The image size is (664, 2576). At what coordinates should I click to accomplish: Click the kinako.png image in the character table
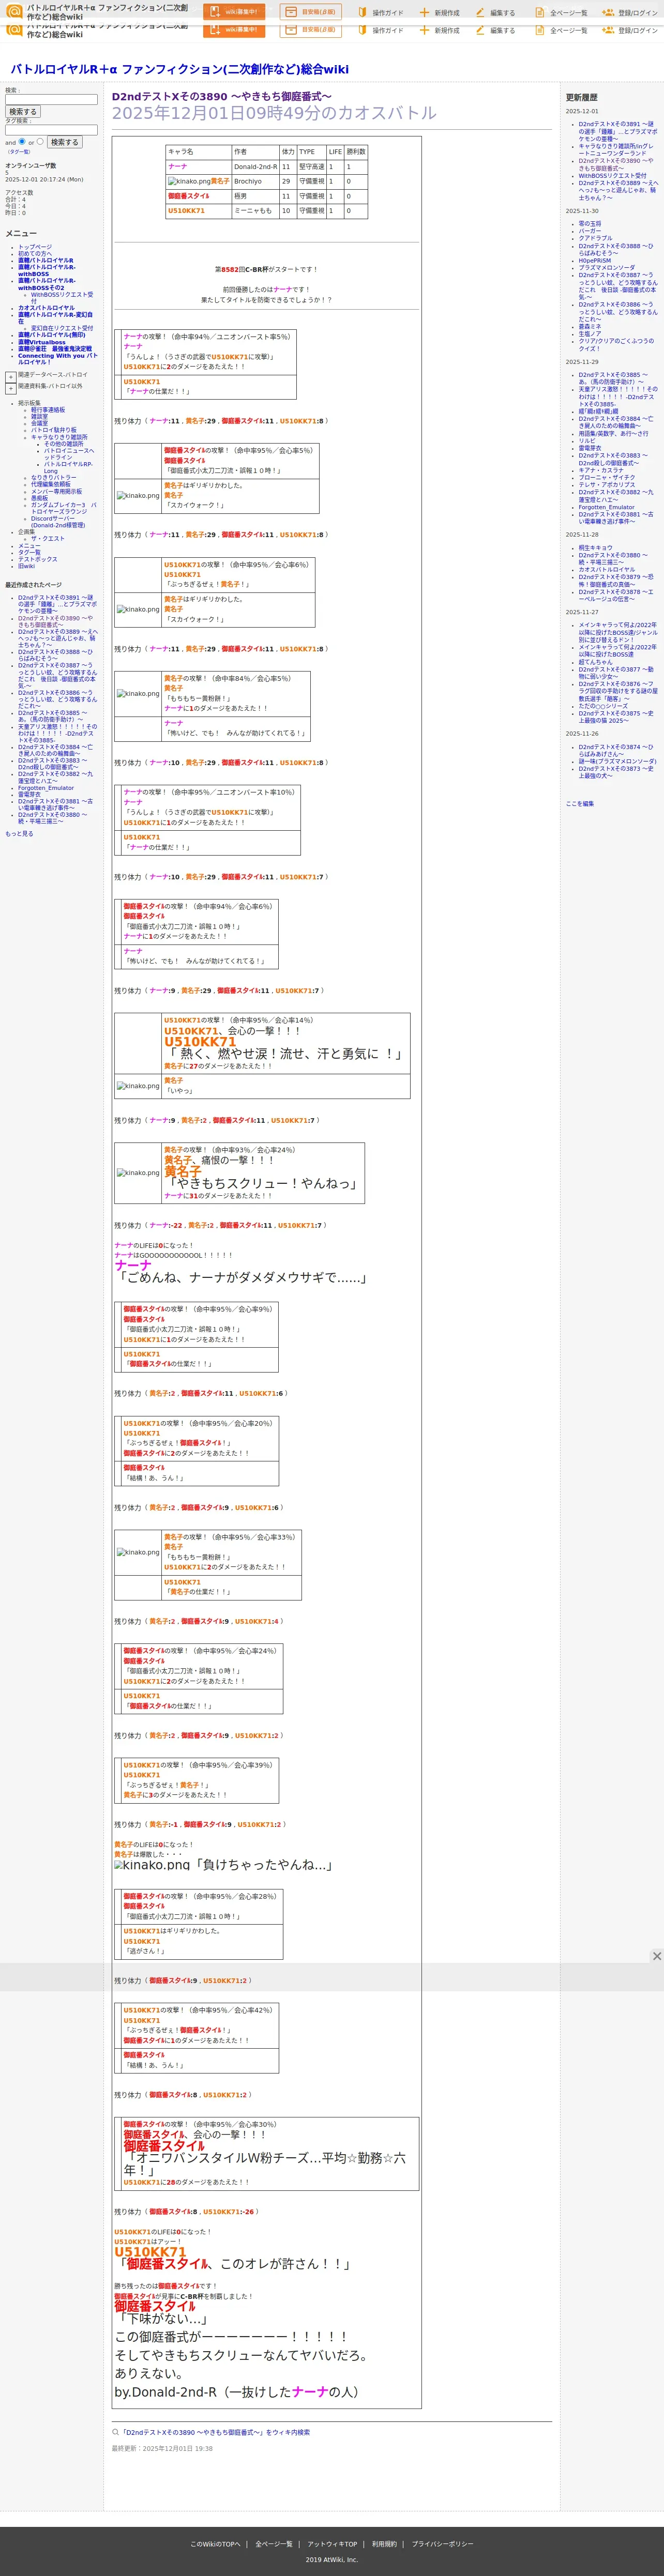(189, 182)
